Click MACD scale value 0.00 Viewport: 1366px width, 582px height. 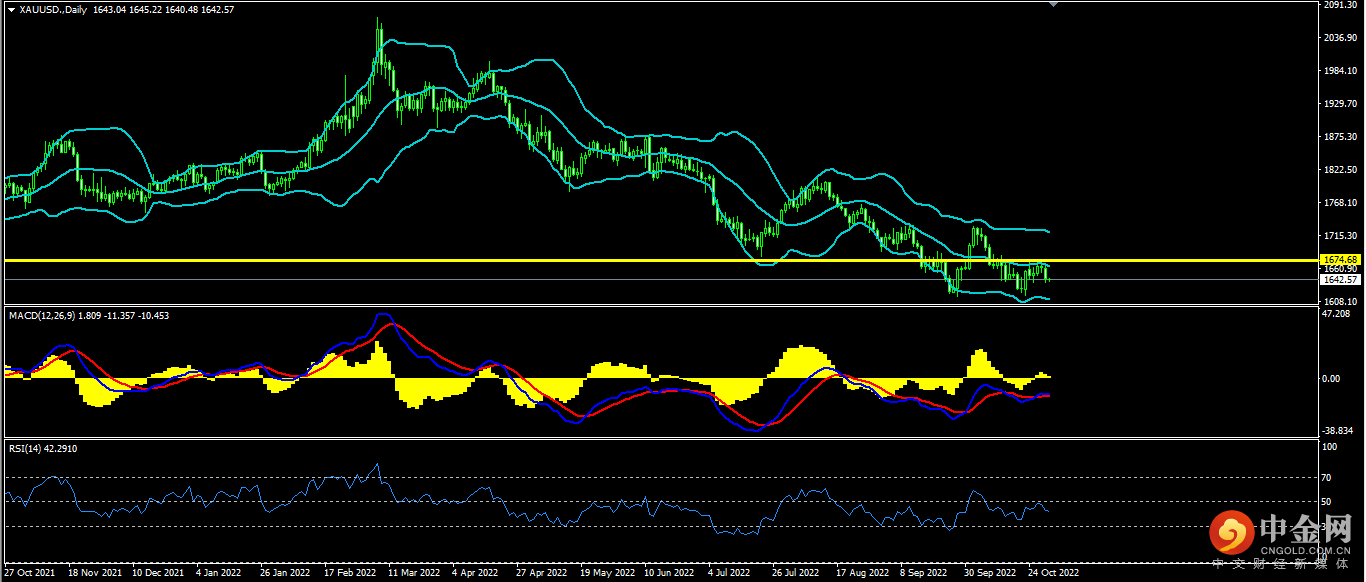[x=1331, y=379]
